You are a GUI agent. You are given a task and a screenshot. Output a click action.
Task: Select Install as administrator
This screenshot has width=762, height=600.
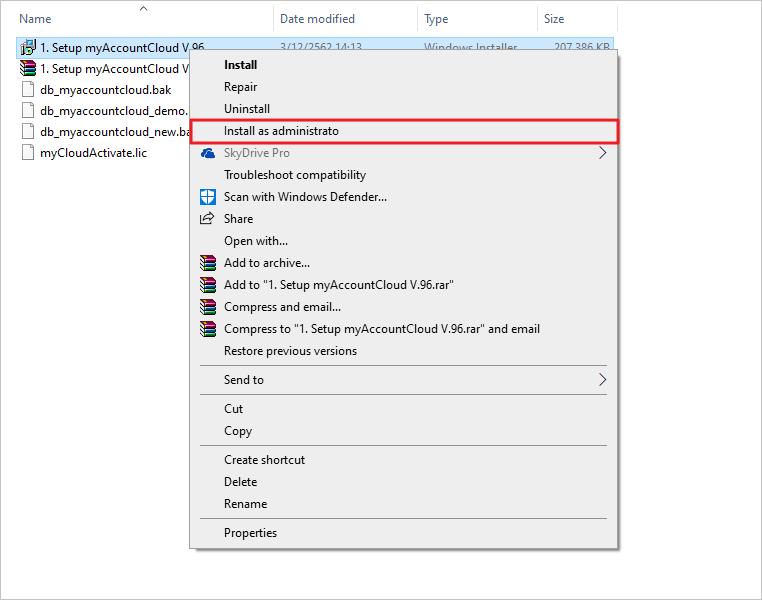[404, 131]
